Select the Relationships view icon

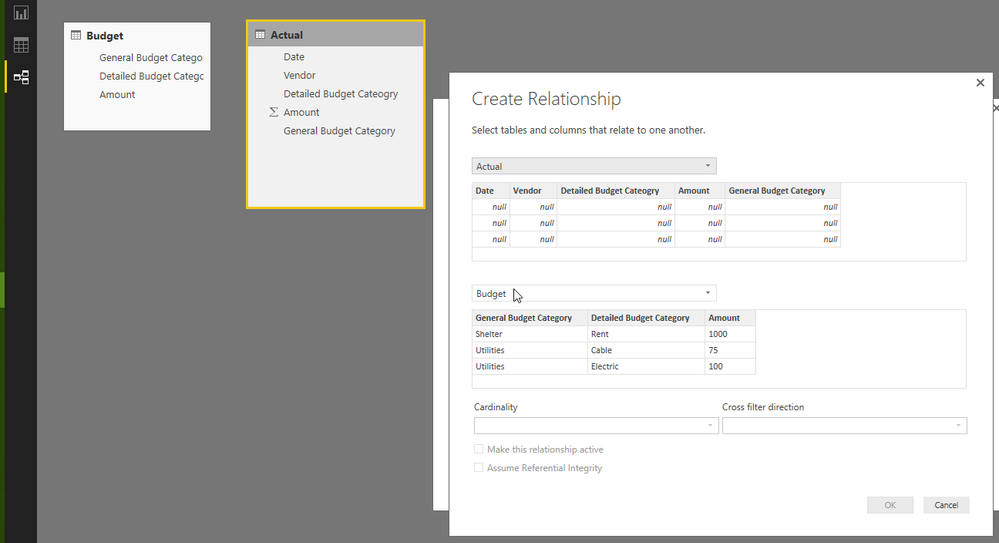[21, 78]
